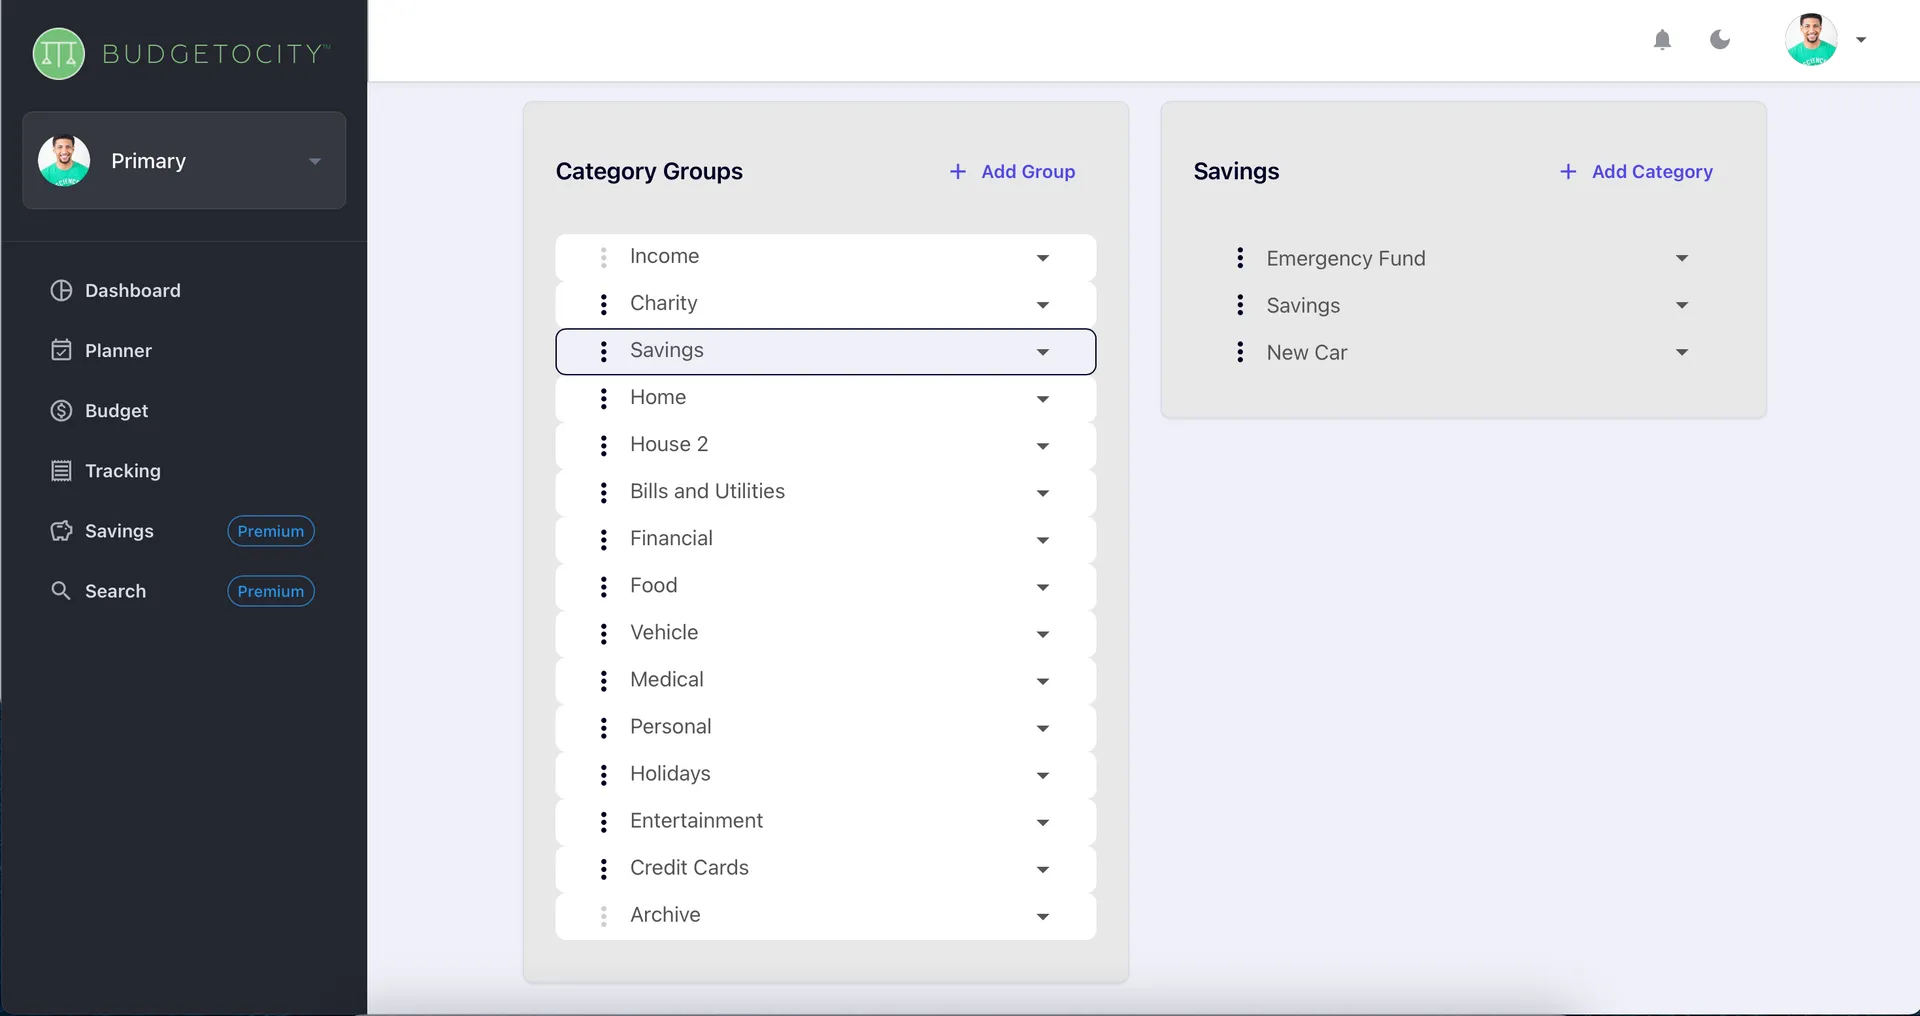Expand the Archive group chevron
The height and width of the screenshot is (1016, 1920).
1044,916
